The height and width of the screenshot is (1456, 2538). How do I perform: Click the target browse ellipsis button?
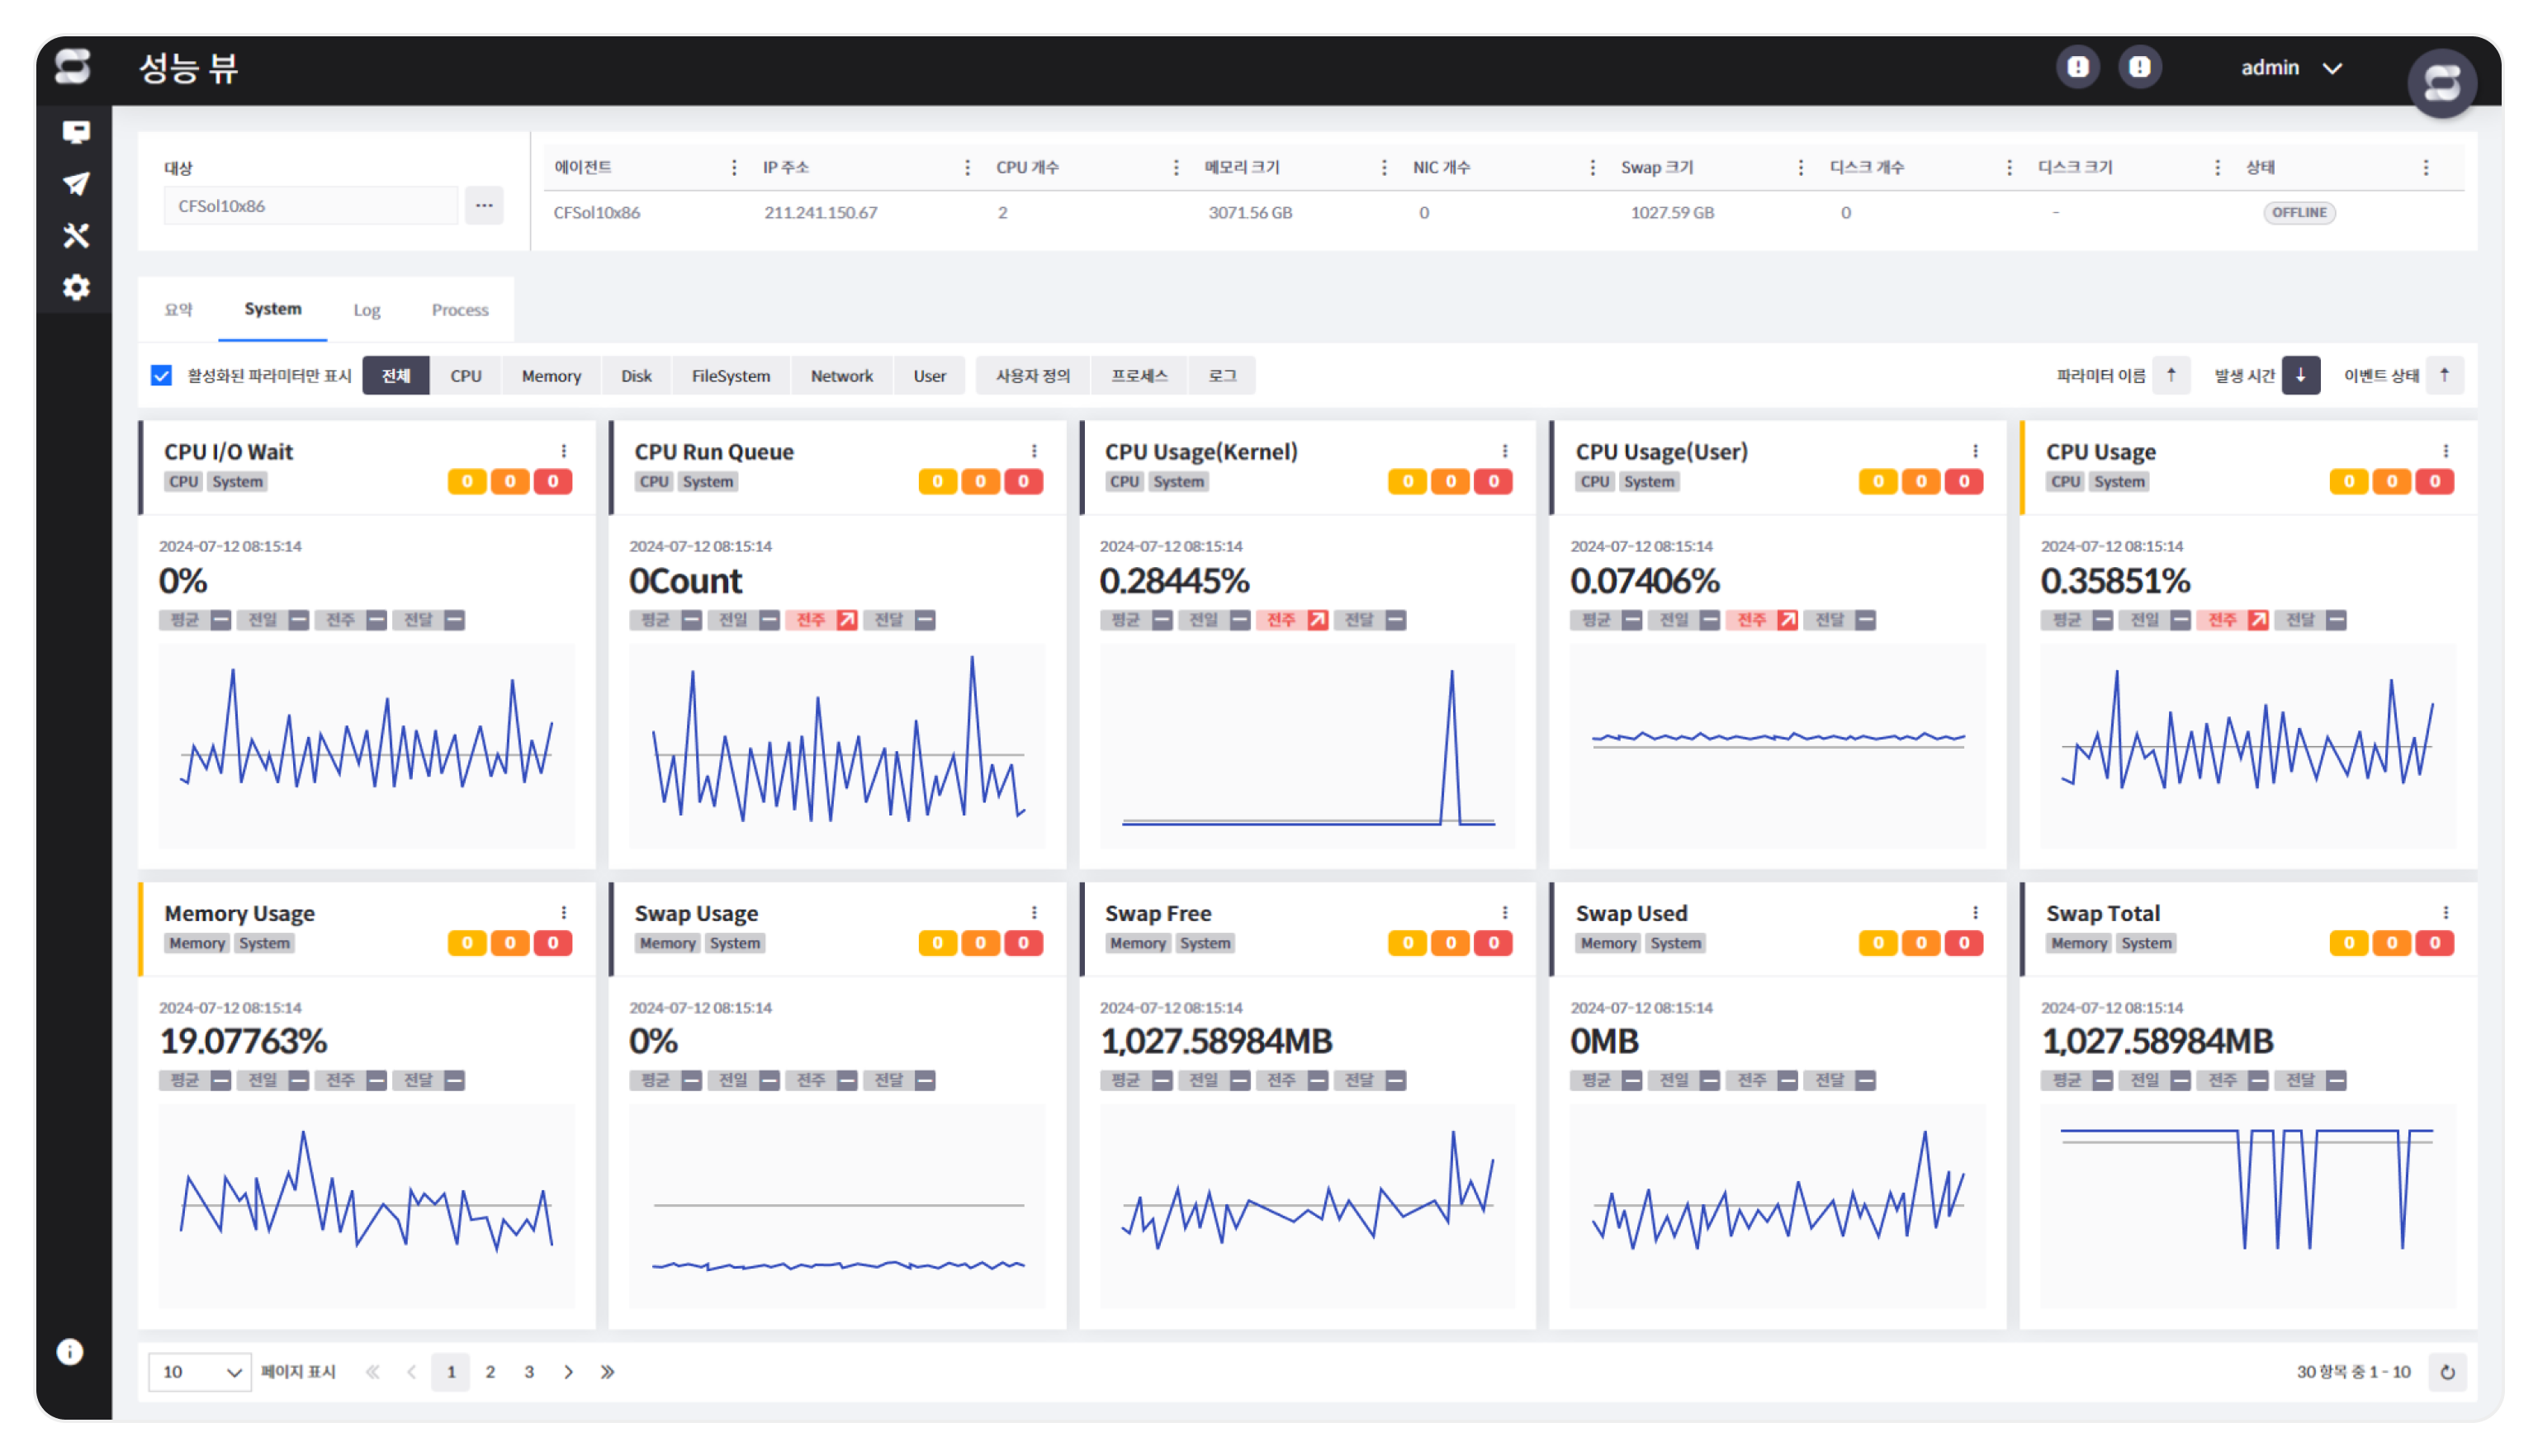[484, 206]
